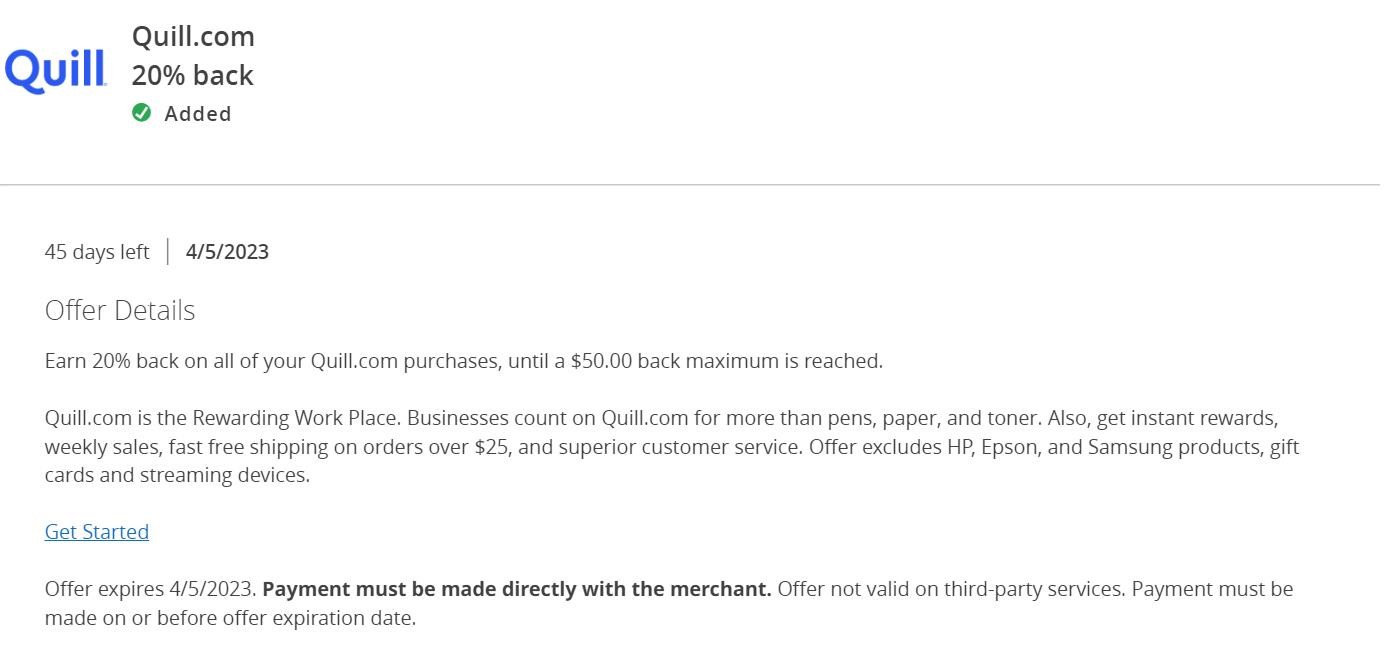The height and width of the screenshot is (659, 1389).
Task: Click the offer expiration date reminder line
Action: pyautogui.click(x=230, y=618)
